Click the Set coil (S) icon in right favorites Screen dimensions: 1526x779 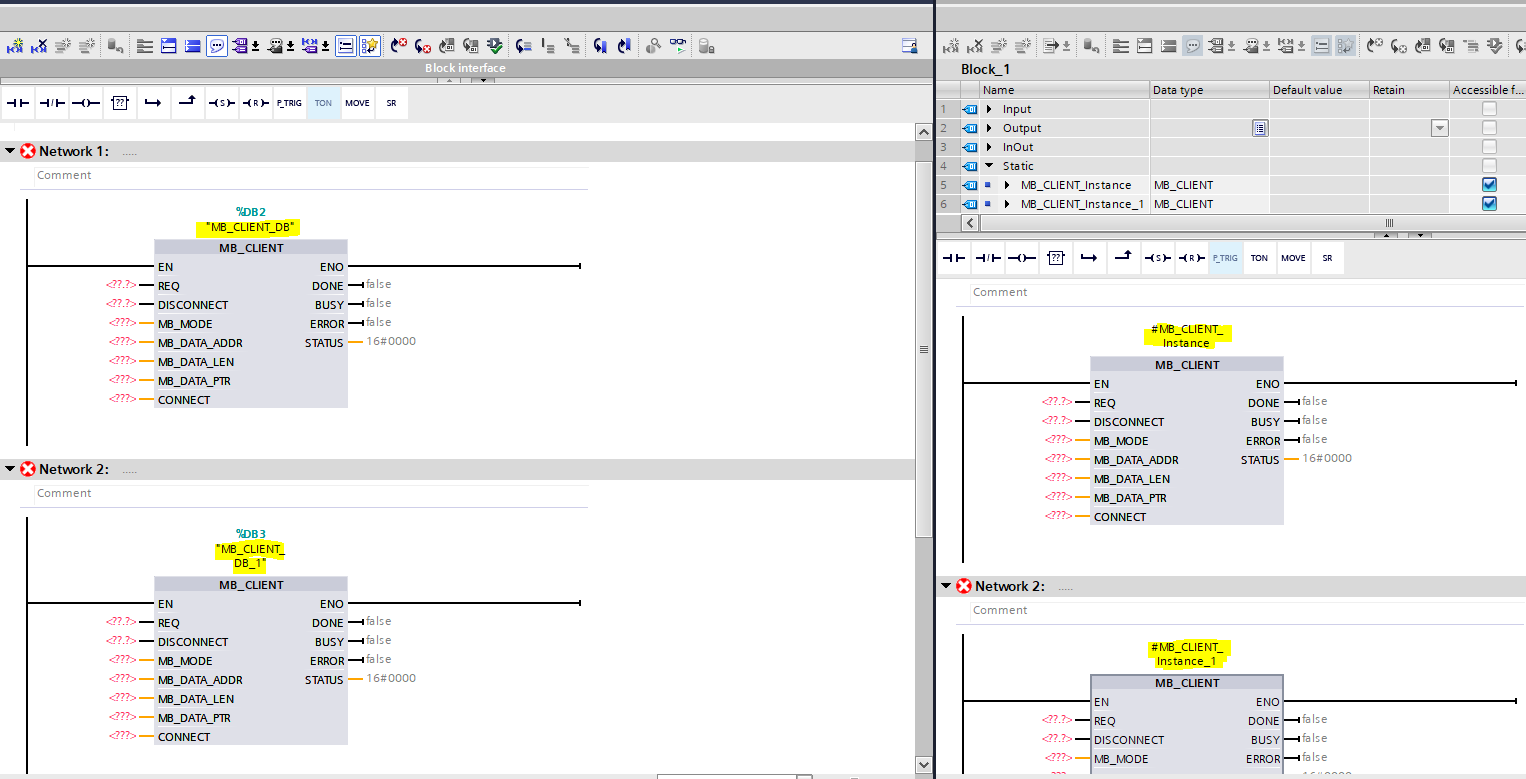[1157, 258]
